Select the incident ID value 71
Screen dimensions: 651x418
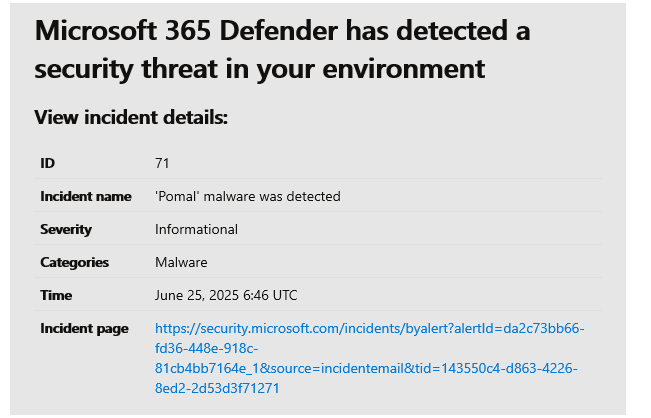click(x=162, y=163)
